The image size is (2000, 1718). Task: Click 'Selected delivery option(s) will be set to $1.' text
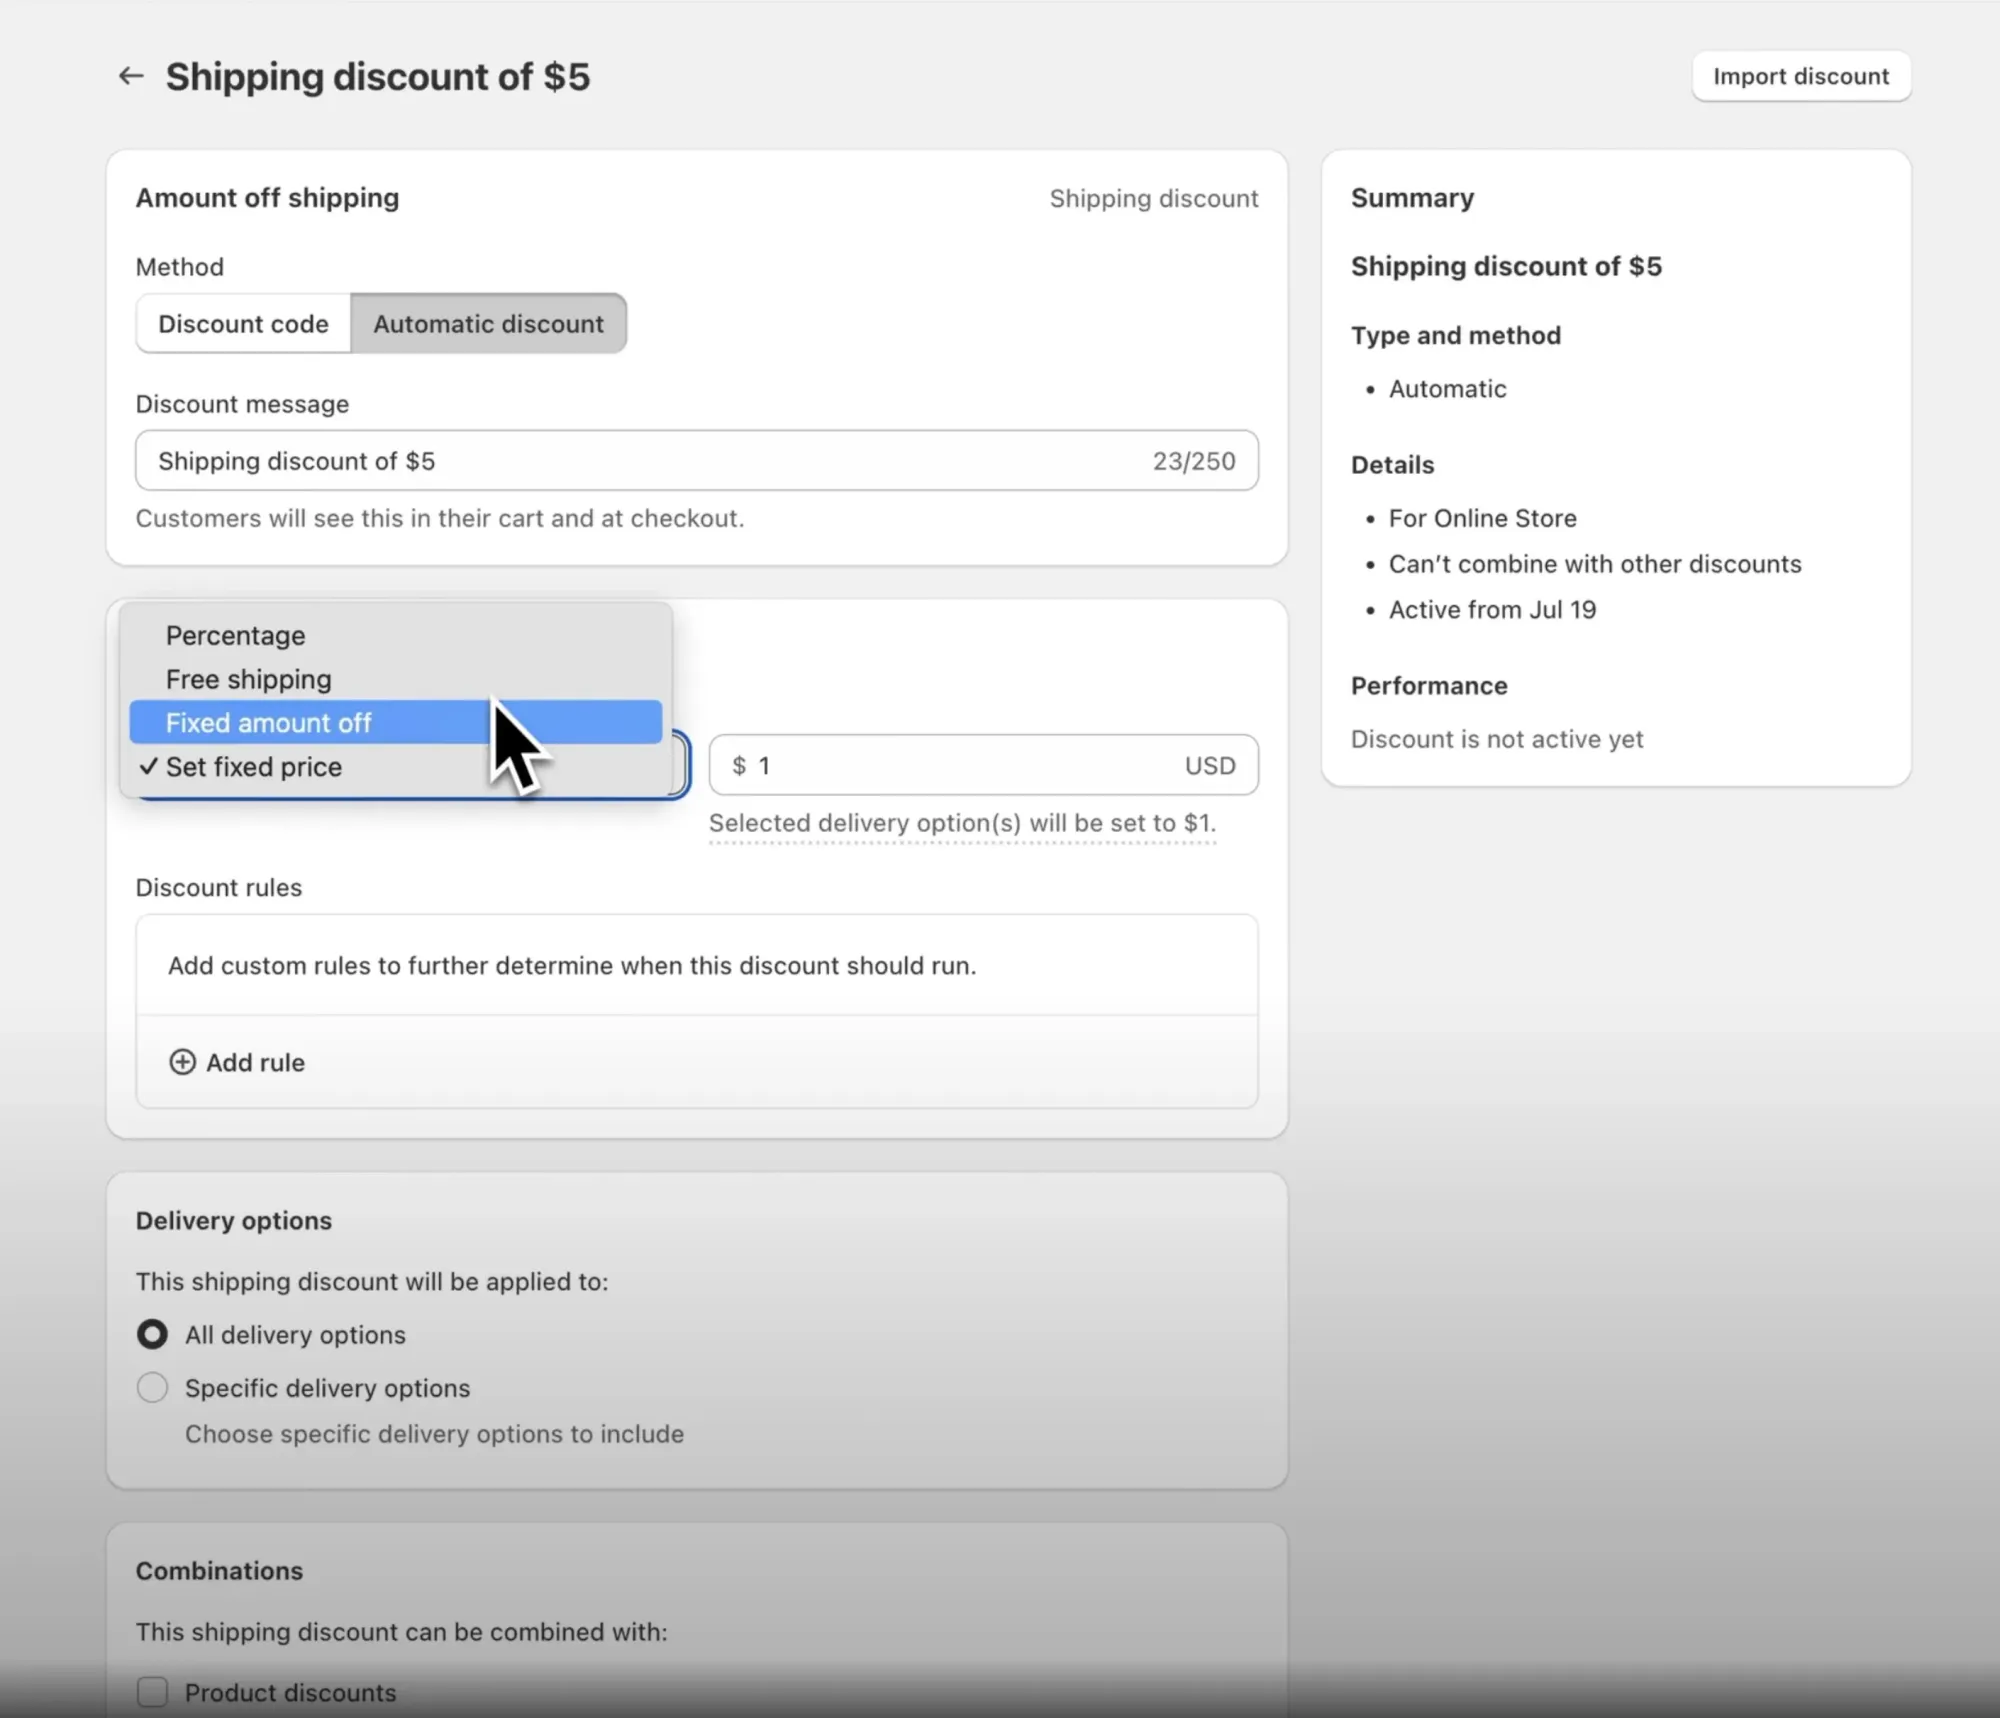[x=962, y=823]
